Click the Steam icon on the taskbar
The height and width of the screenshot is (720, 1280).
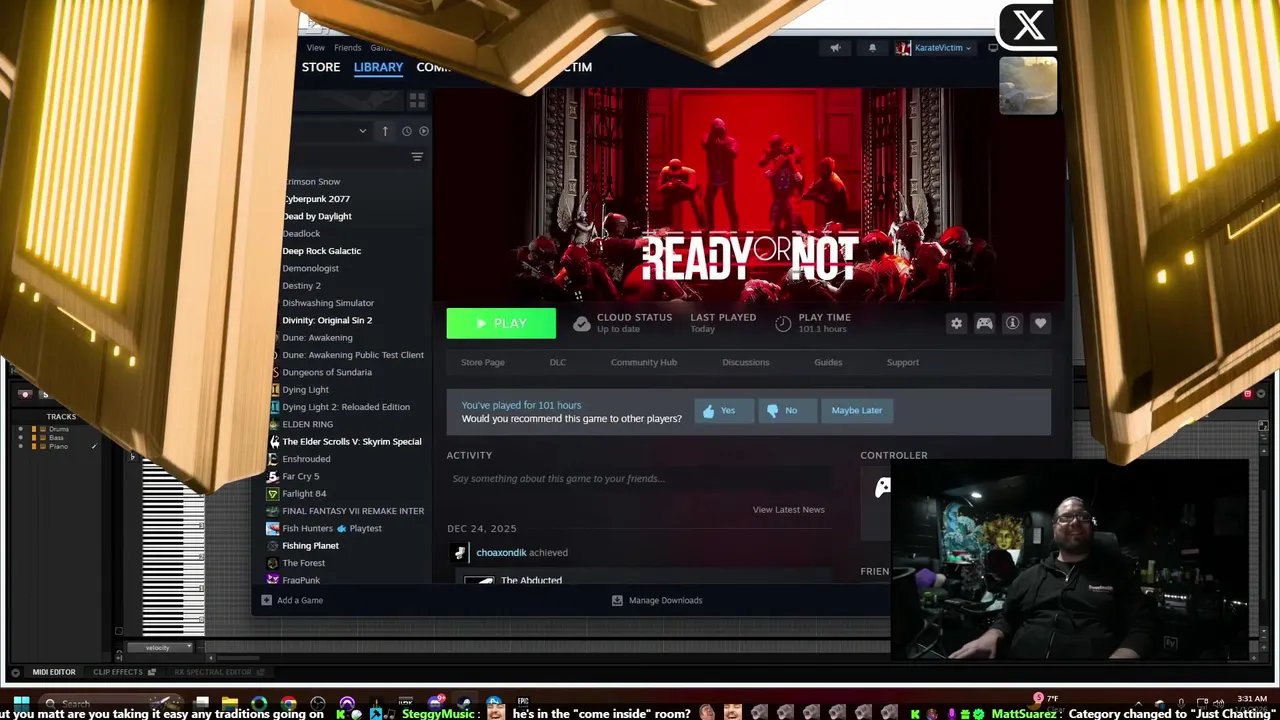[x=464, y=703]
